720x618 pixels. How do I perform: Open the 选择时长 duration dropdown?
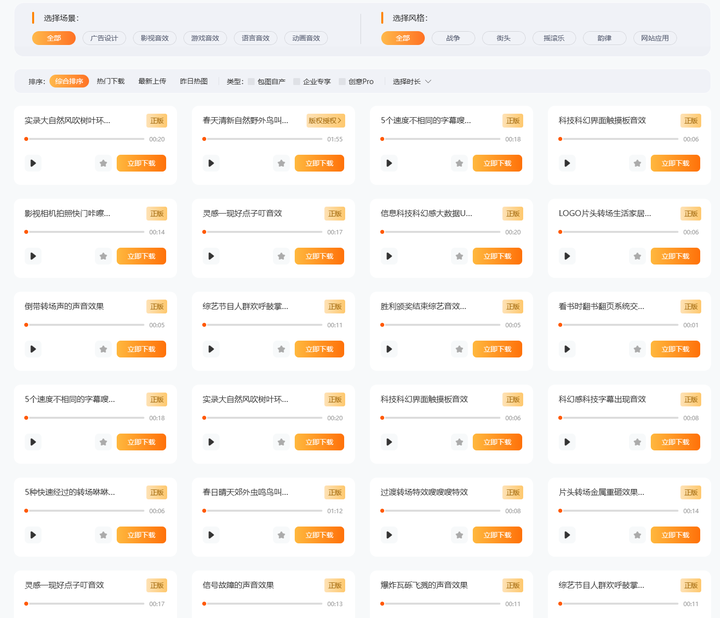click(x=411, y=81)
